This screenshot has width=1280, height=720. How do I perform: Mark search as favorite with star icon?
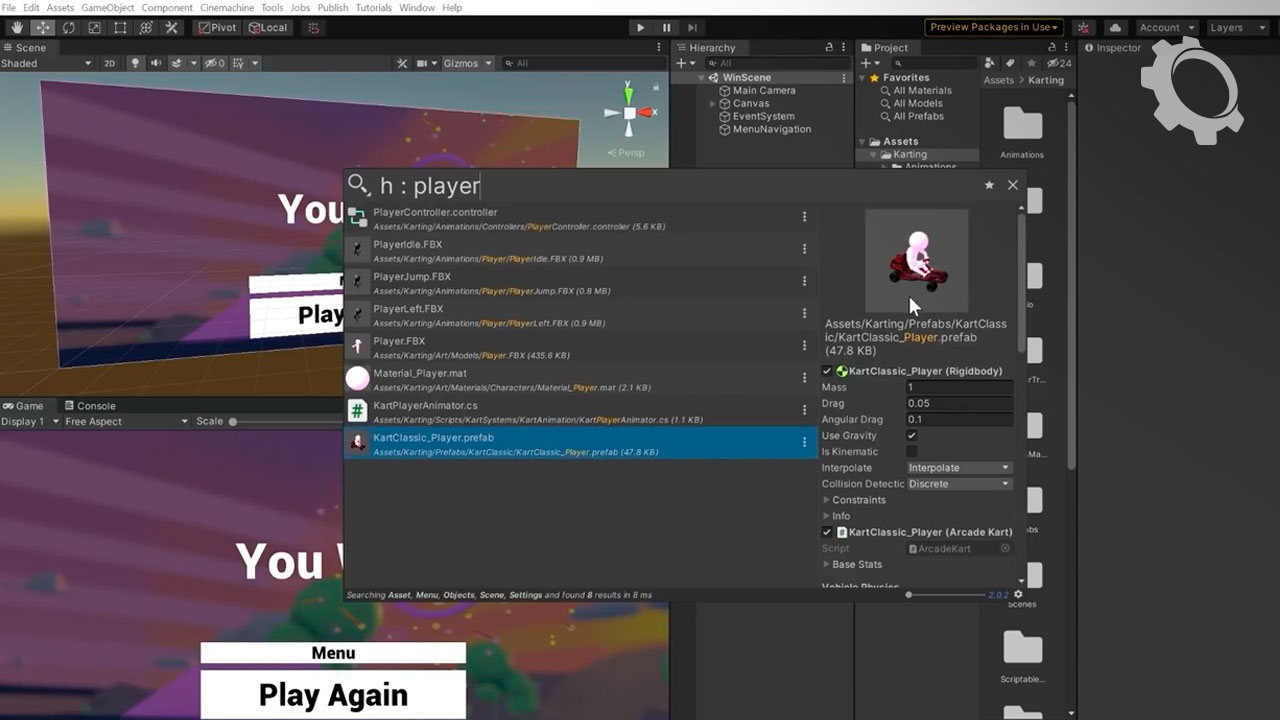tap(989, 185)
